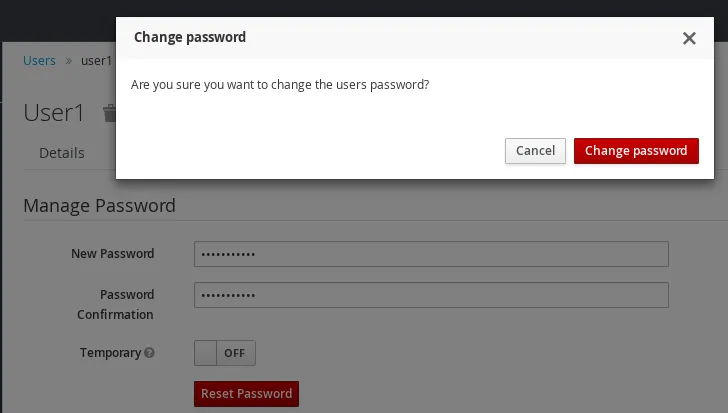Click the breadcrumb chevron separator after Users
Image resolution: width=728 pixels, height=413 pixels.
pos(69,61)
